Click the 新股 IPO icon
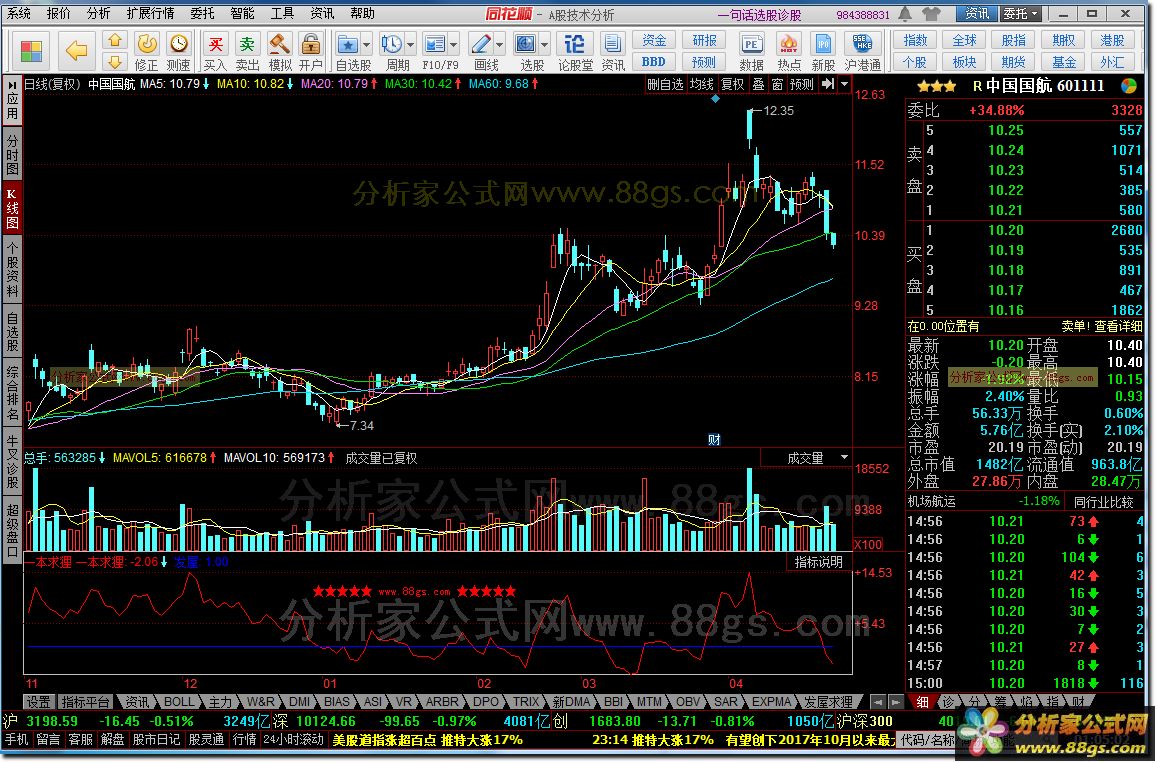1157x763 pixels. tap(823, 52)
